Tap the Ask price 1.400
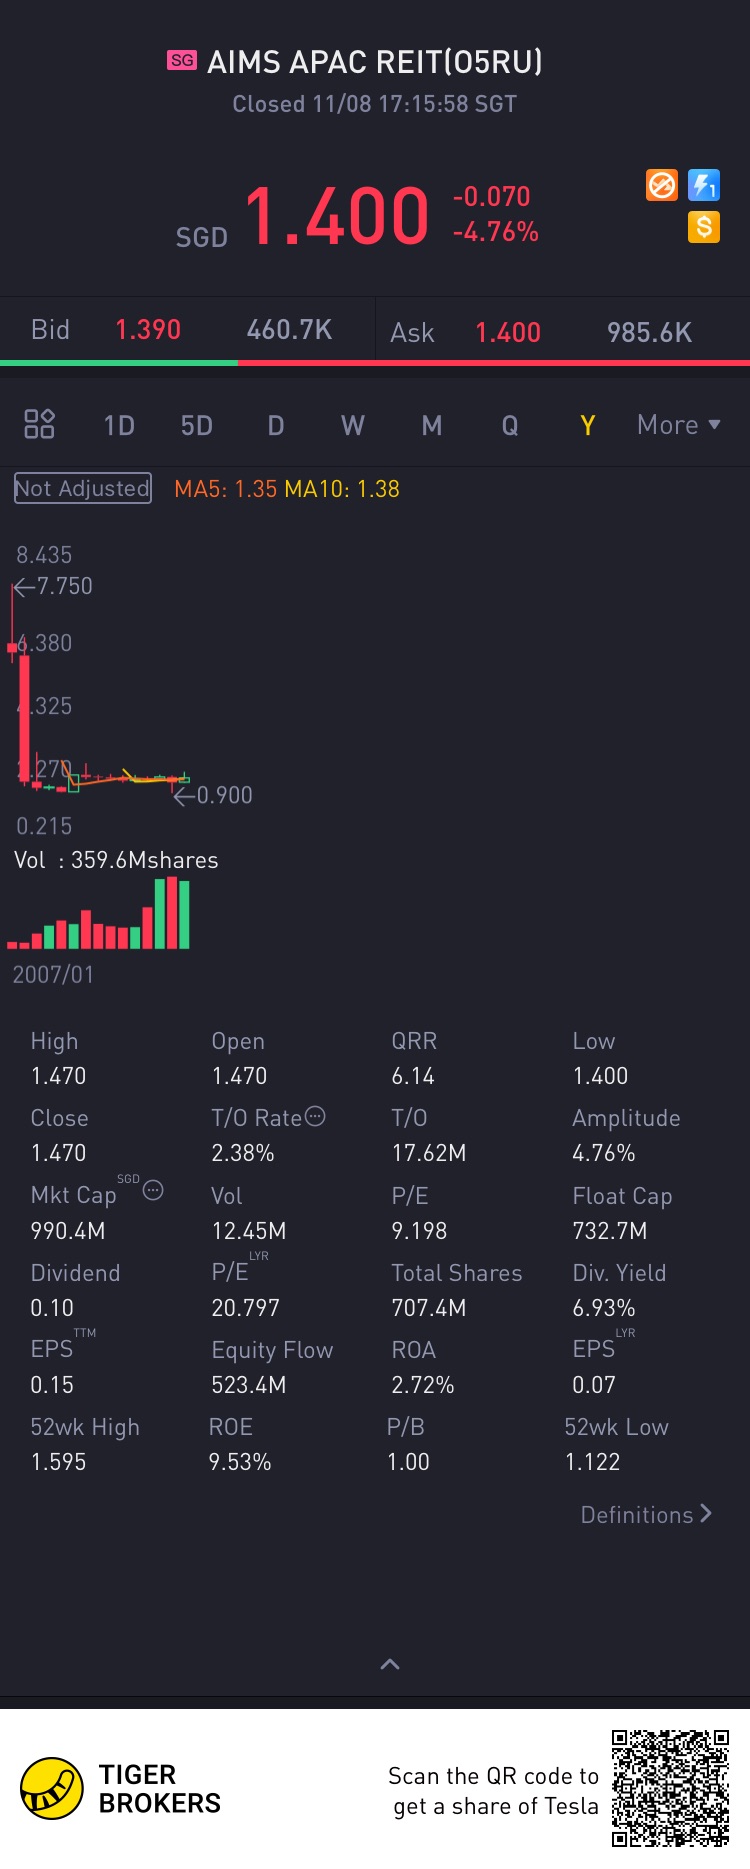The width and height of the screenshot is (750, 1869). tap(508, 332)
